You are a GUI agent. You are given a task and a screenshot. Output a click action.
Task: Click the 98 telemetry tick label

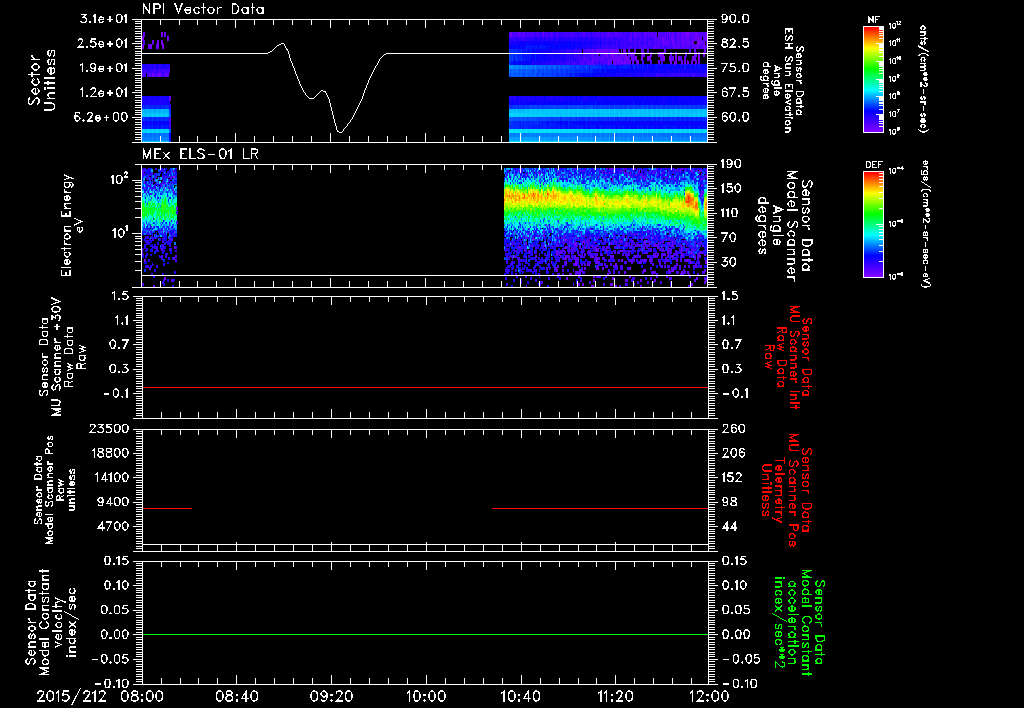(x=729, y=502)
